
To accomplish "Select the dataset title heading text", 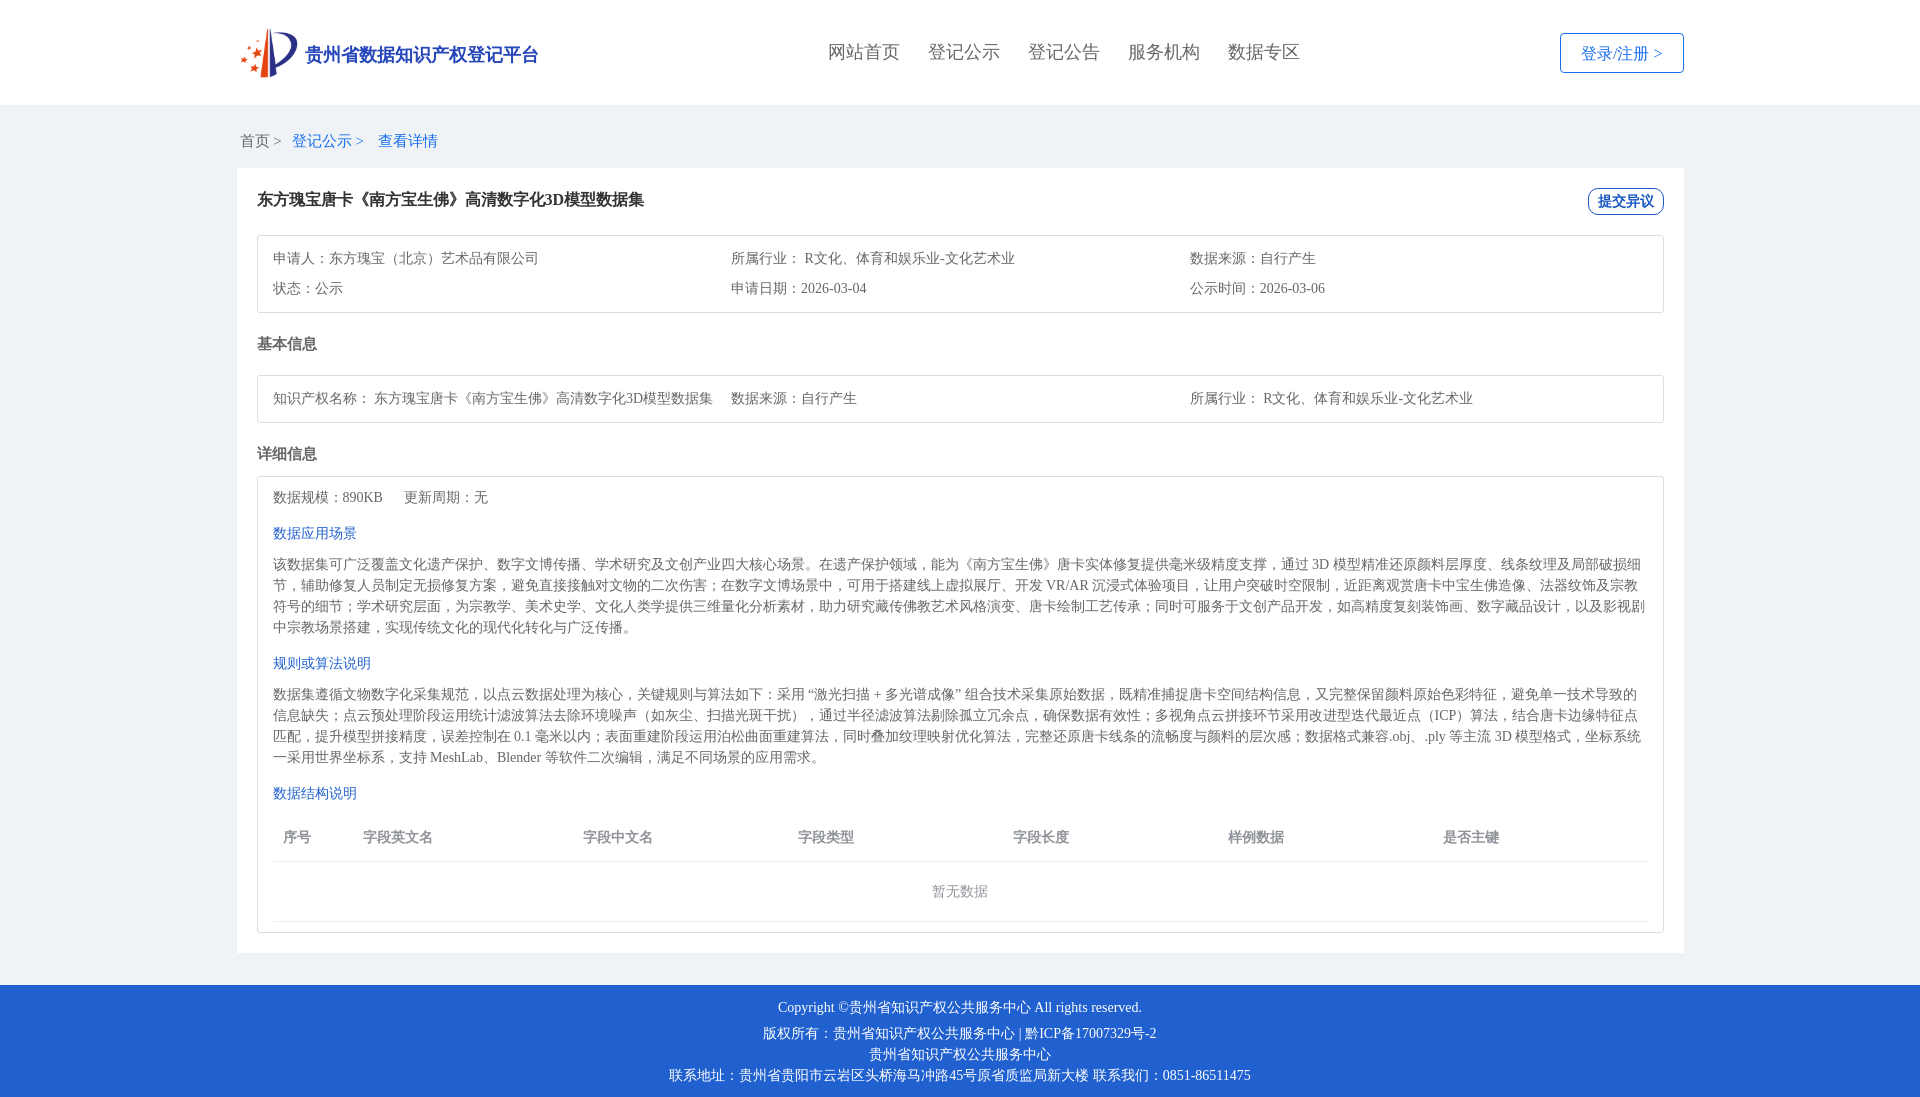I will [x=450, y=200].
